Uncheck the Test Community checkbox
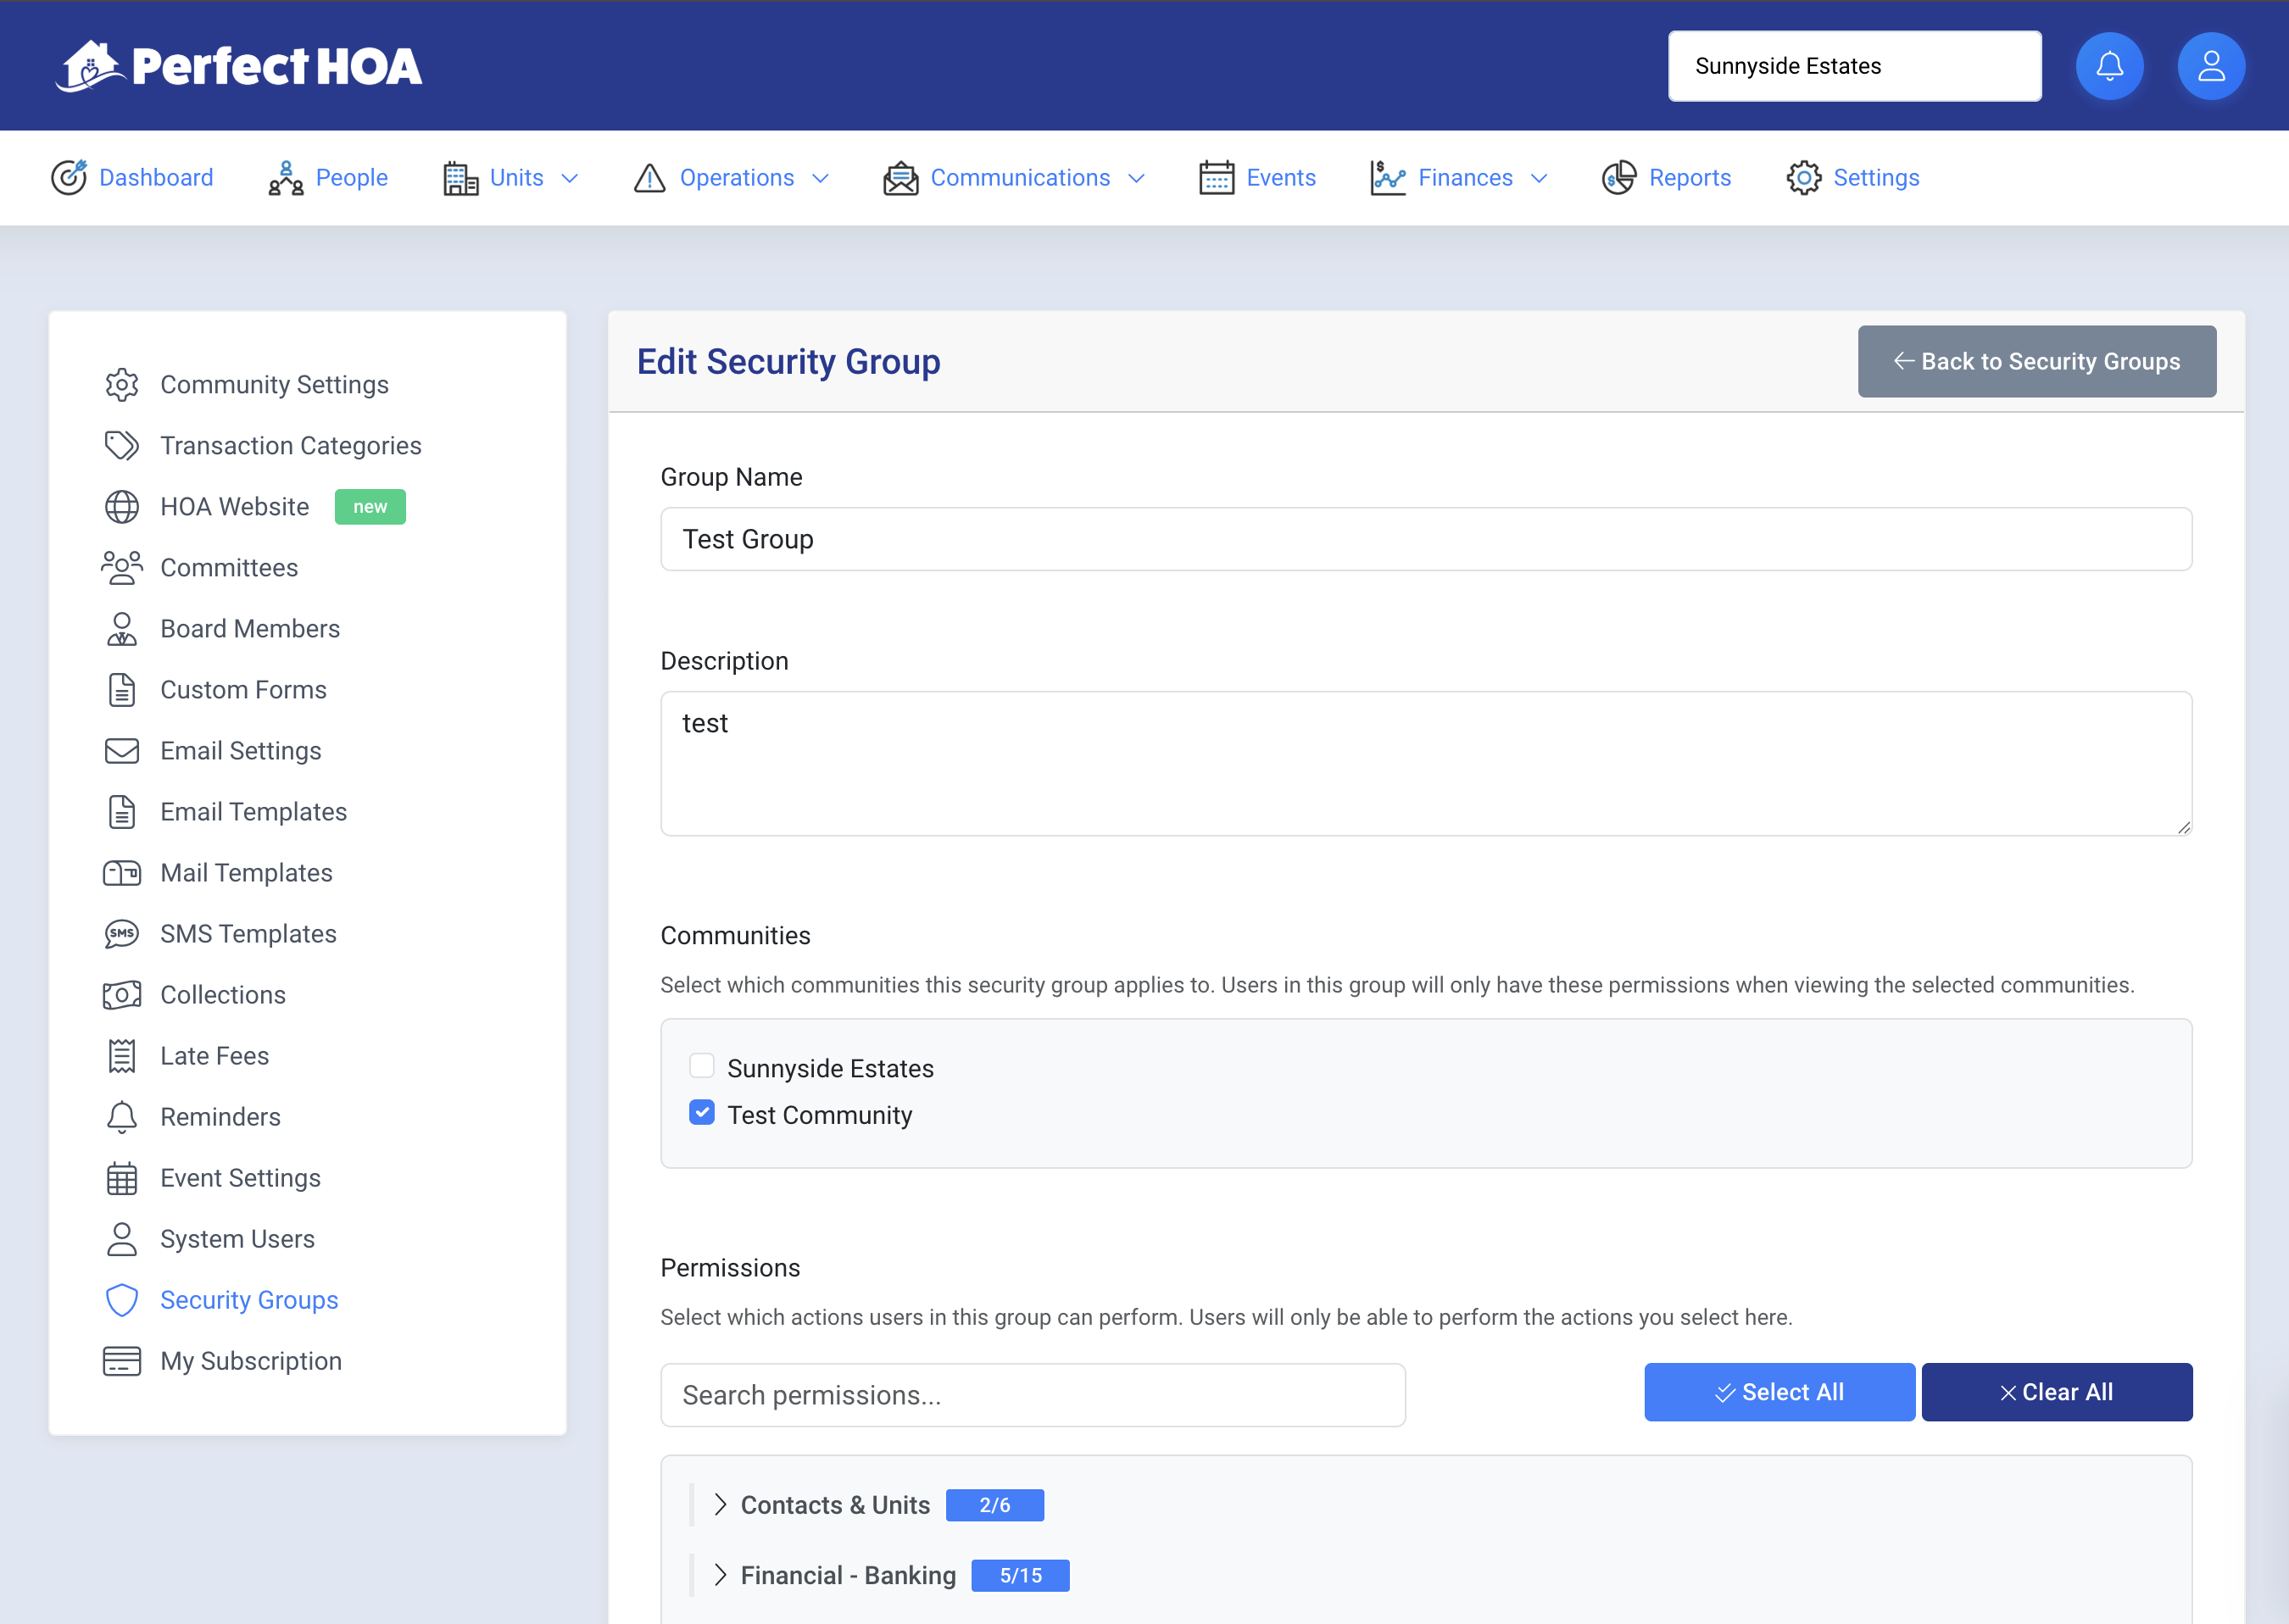 pos(702,1113)
